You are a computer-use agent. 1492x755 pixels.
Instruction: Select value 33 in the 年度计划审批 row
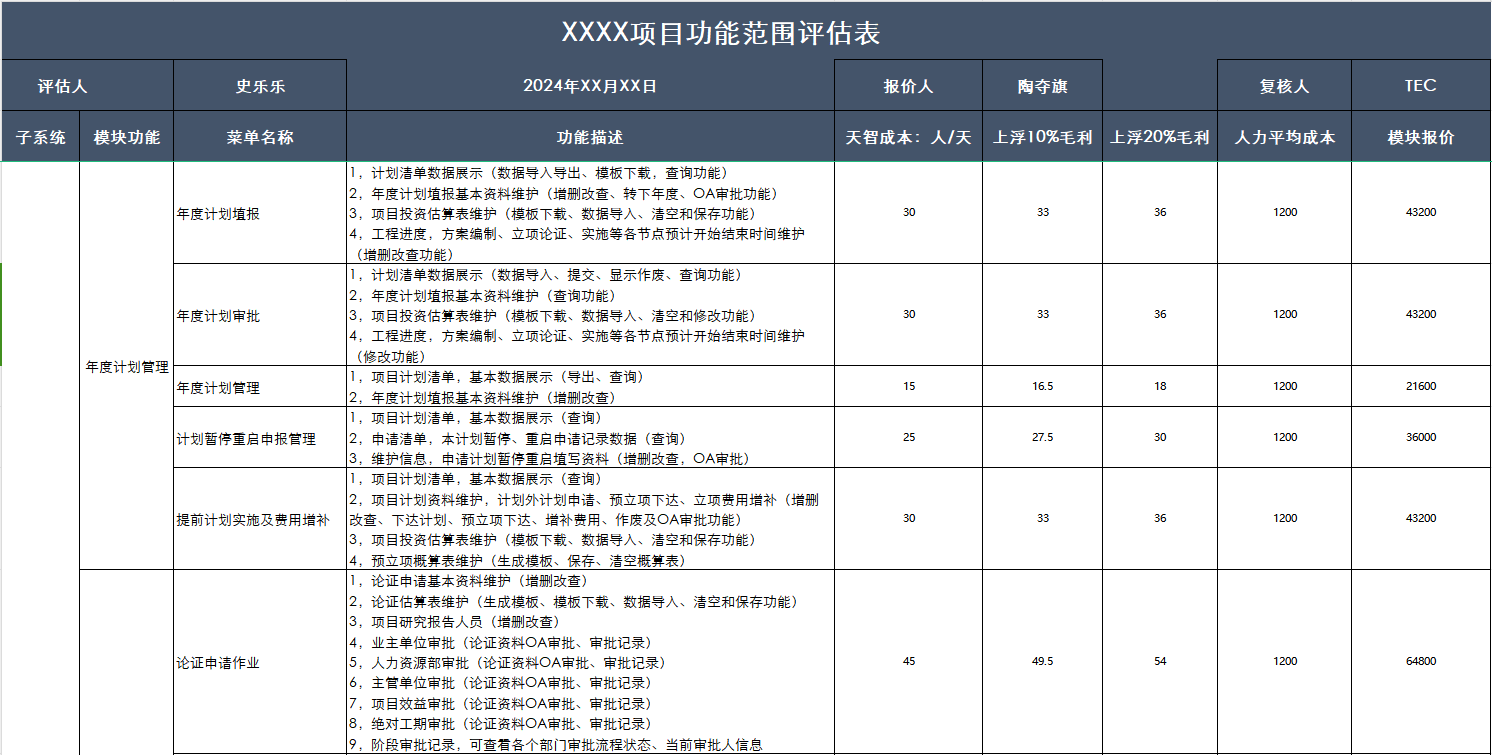pyautogui.click(x=1042, y=314)
